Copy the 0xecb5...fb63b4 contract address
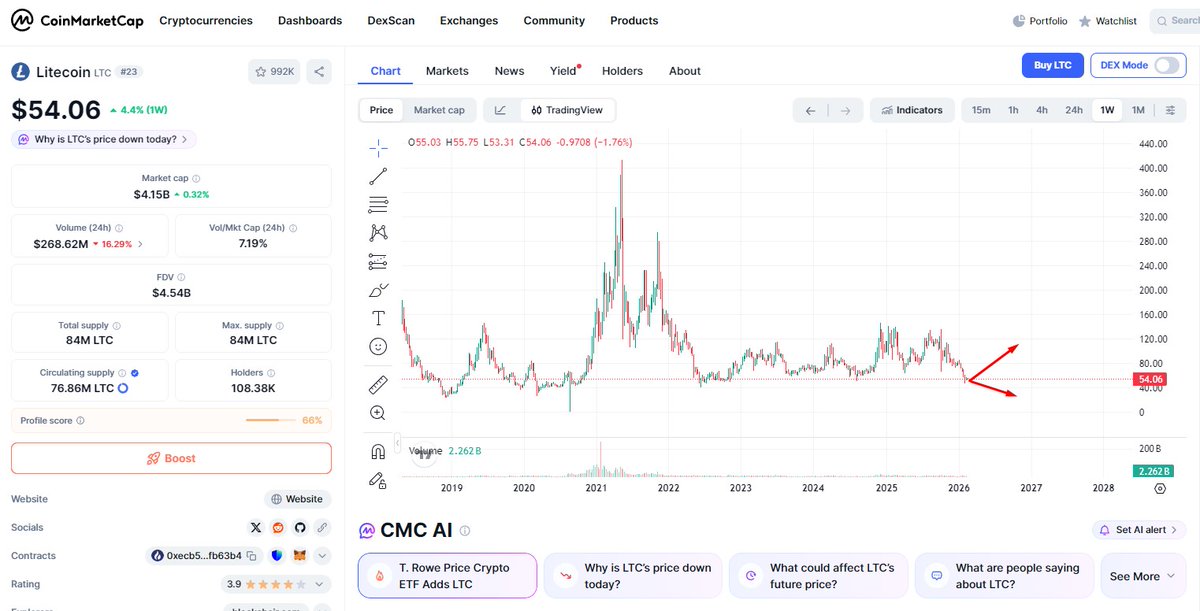The width and height of the screenshot is (1200, 611). 252,555
